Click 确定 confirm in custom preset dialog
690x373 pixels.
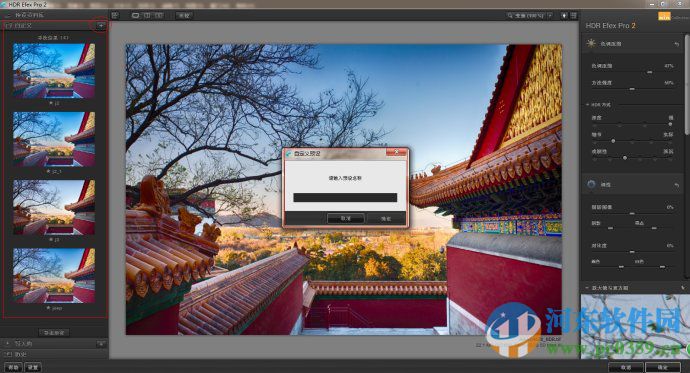pyautogui.click(x=385, y=218)
